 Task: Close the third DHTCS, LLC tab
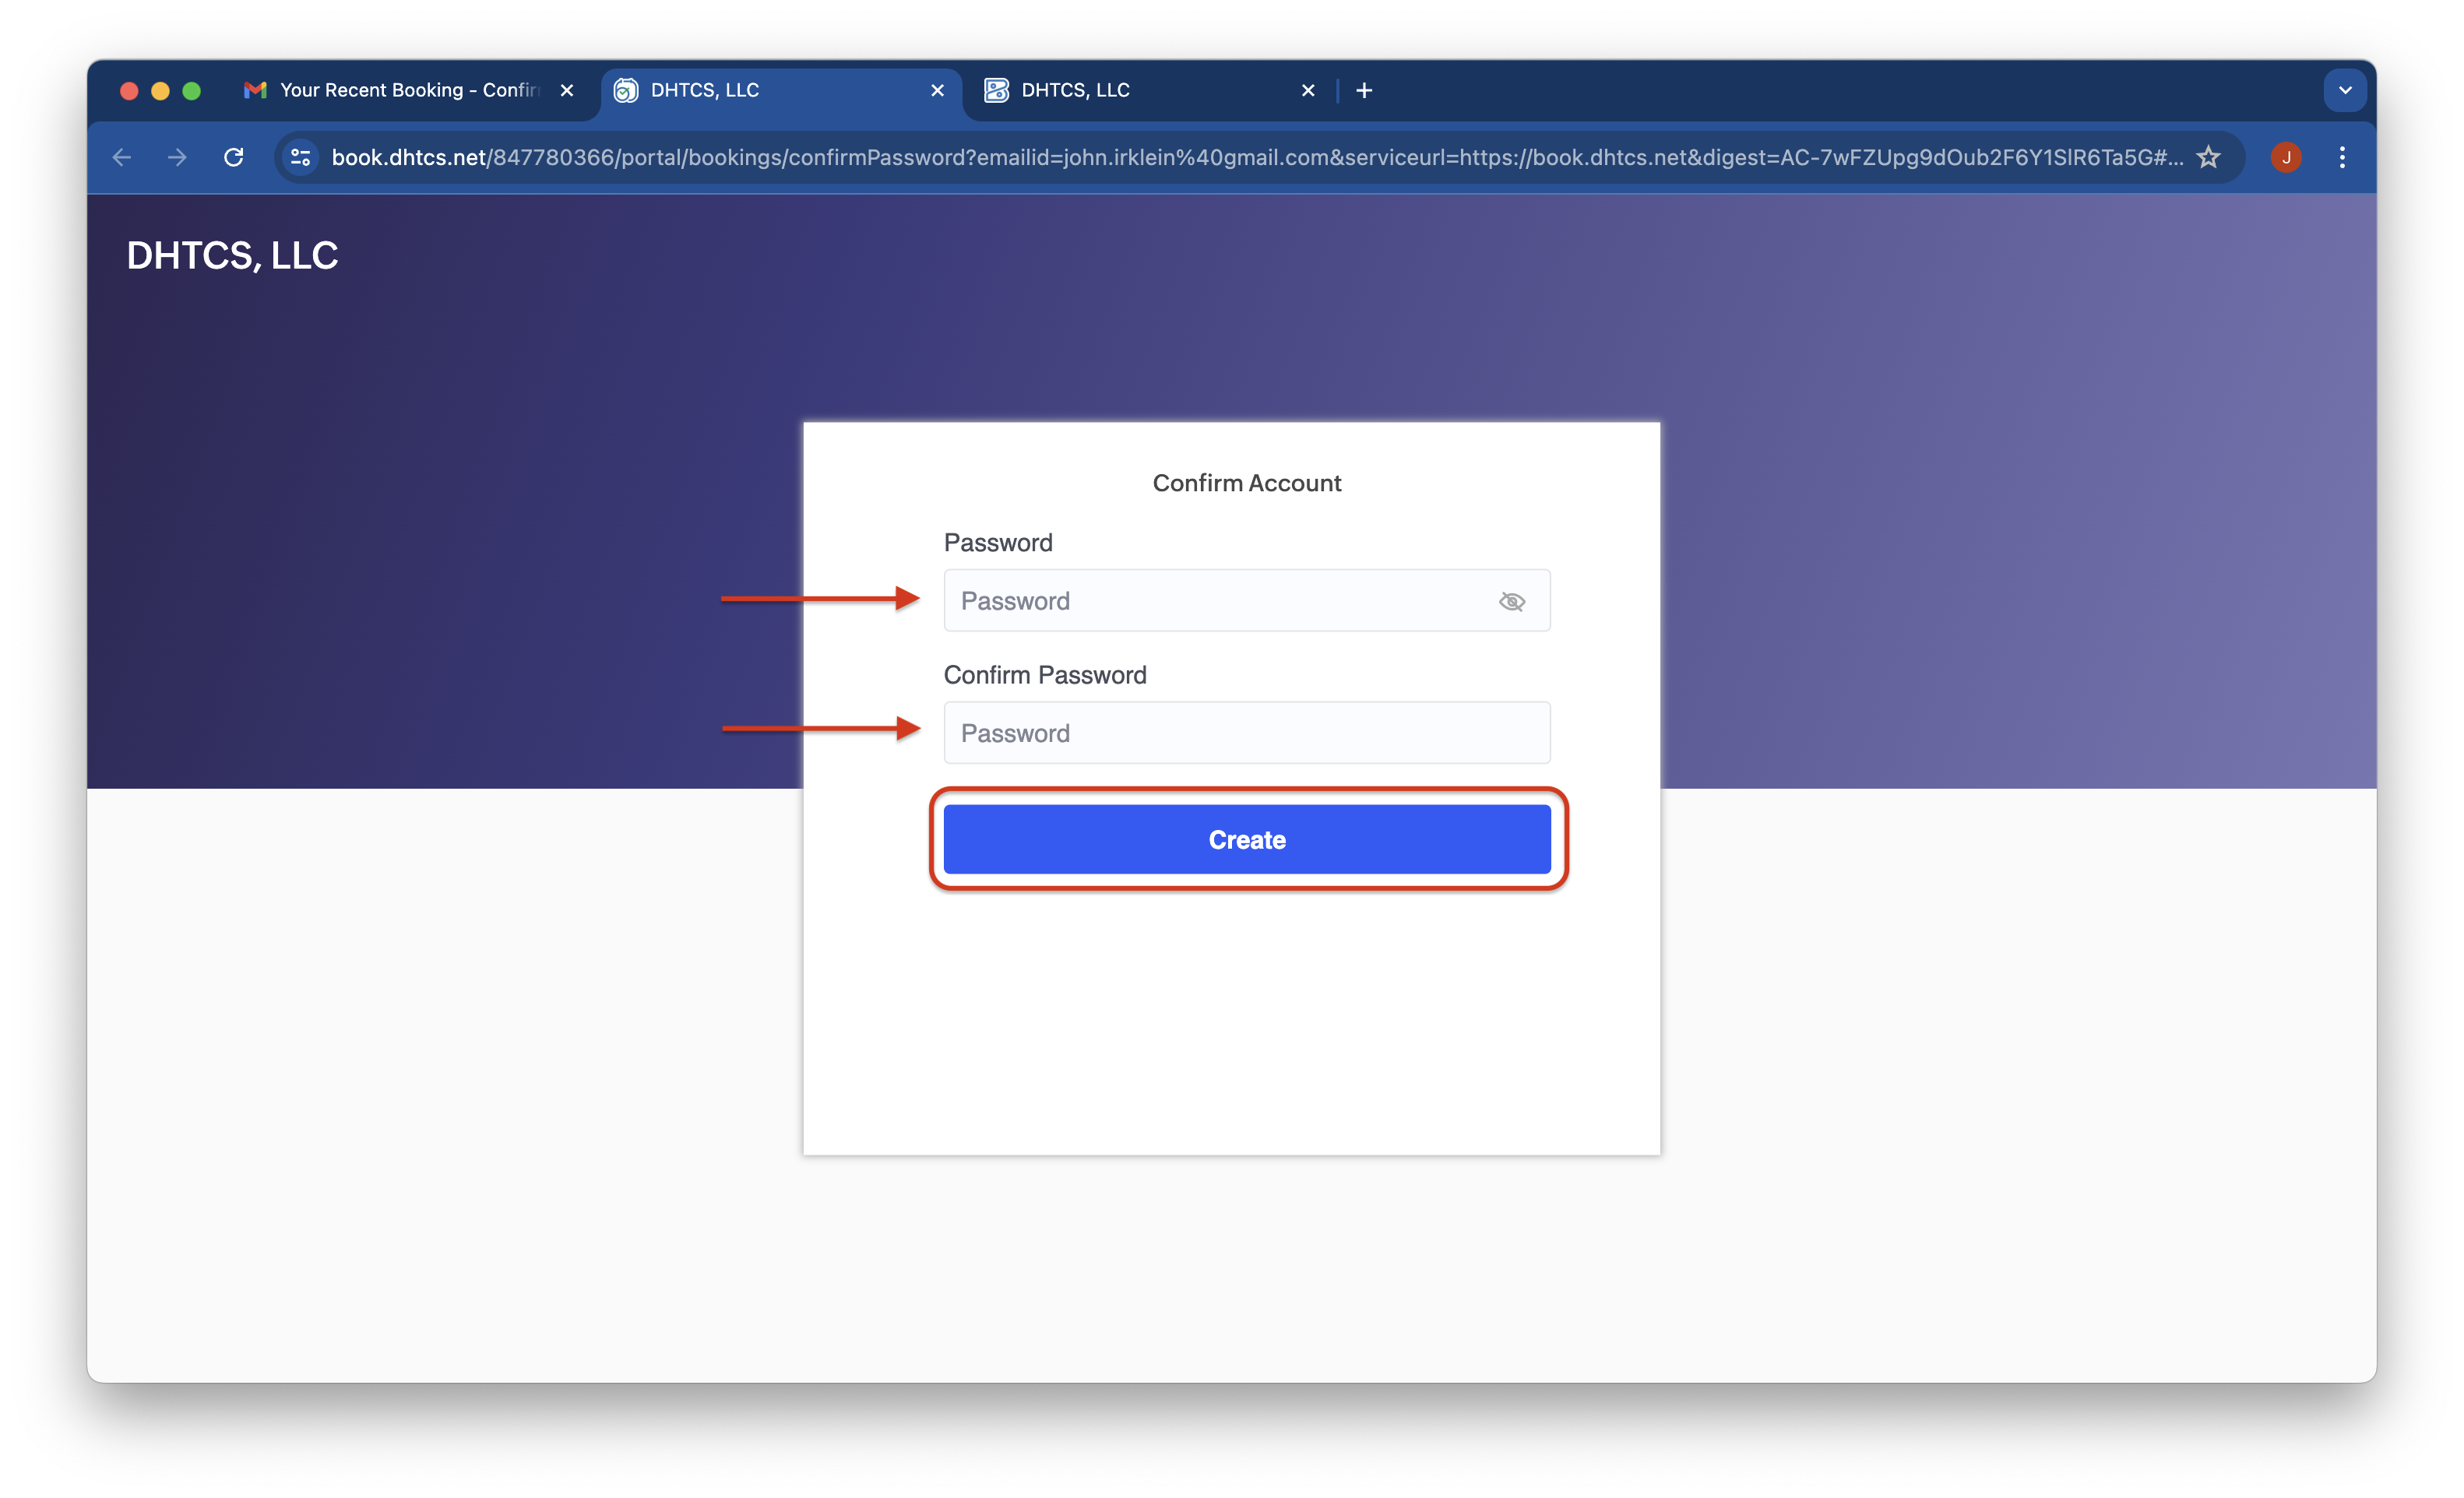[1307, 90]
